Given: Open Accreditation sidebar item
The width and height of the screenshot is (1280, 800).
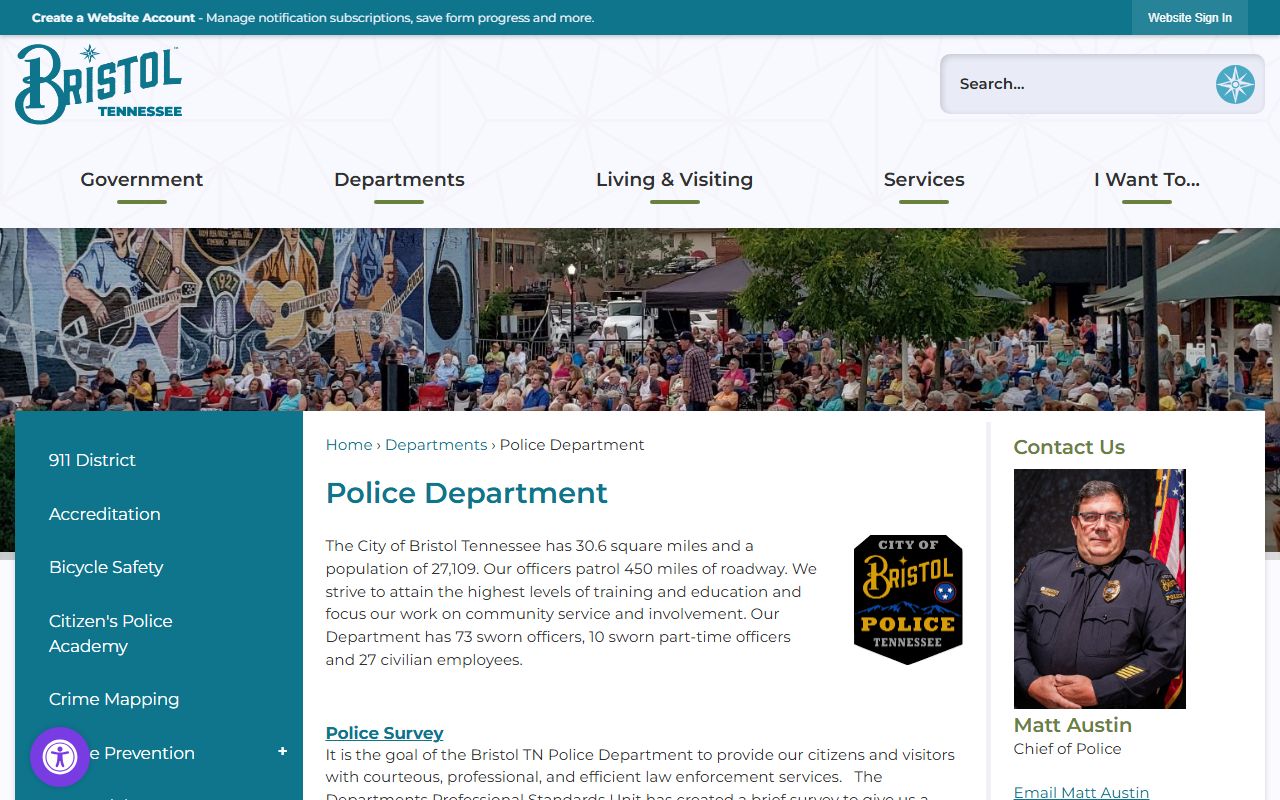Looking at the screenshot, I should pos(159,514).
